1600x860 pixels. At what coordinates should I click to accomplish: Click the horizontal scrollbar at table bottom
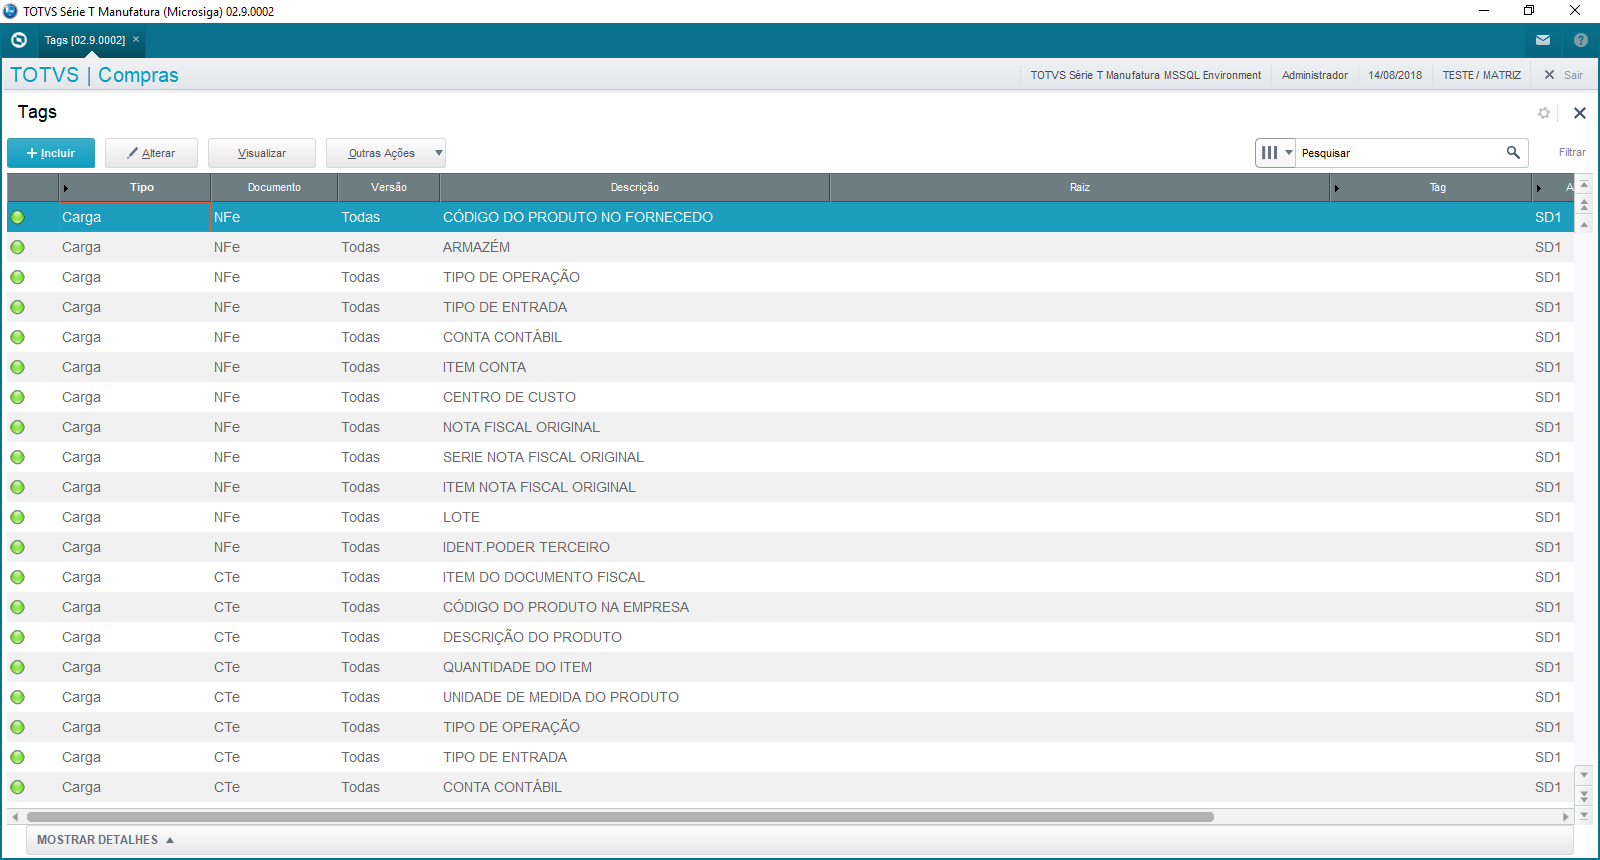tap(620, 817)
